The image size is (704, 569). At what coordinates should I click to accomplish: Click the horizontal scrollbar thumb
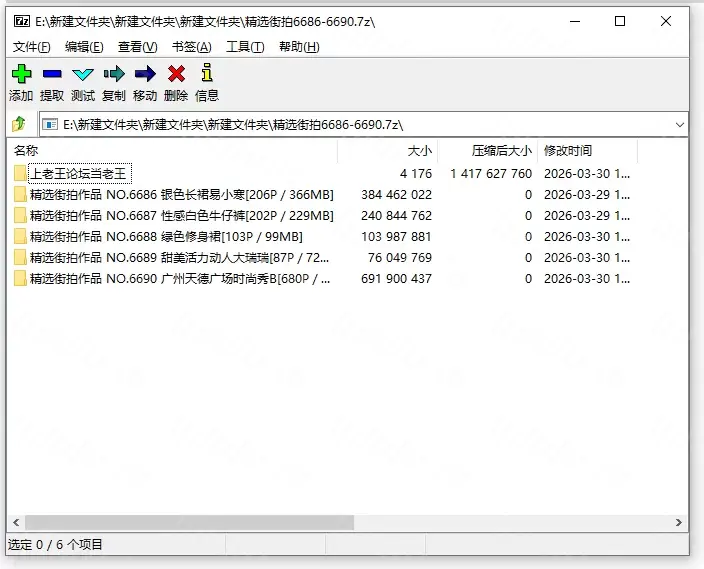point(190,523)
